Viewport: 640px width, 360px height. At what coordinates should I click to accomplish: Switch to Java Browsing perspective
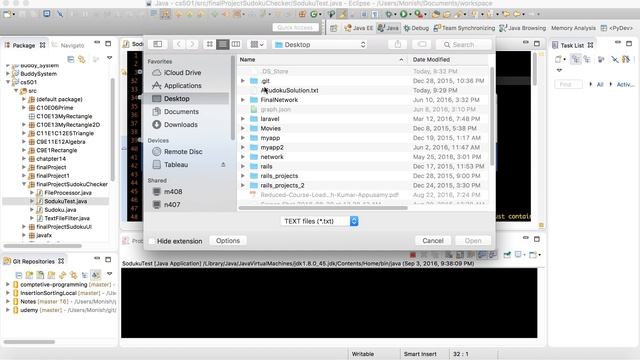pyautogui.click(x=522, y=28)
